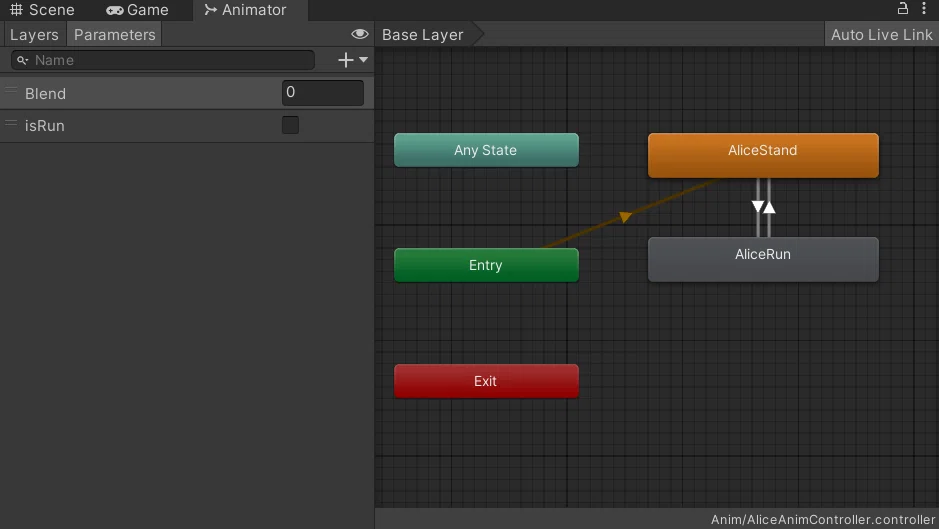This screenshot has height=529, width=939.
Task: Select the AliceRun state node
Action: coord(763,259)
